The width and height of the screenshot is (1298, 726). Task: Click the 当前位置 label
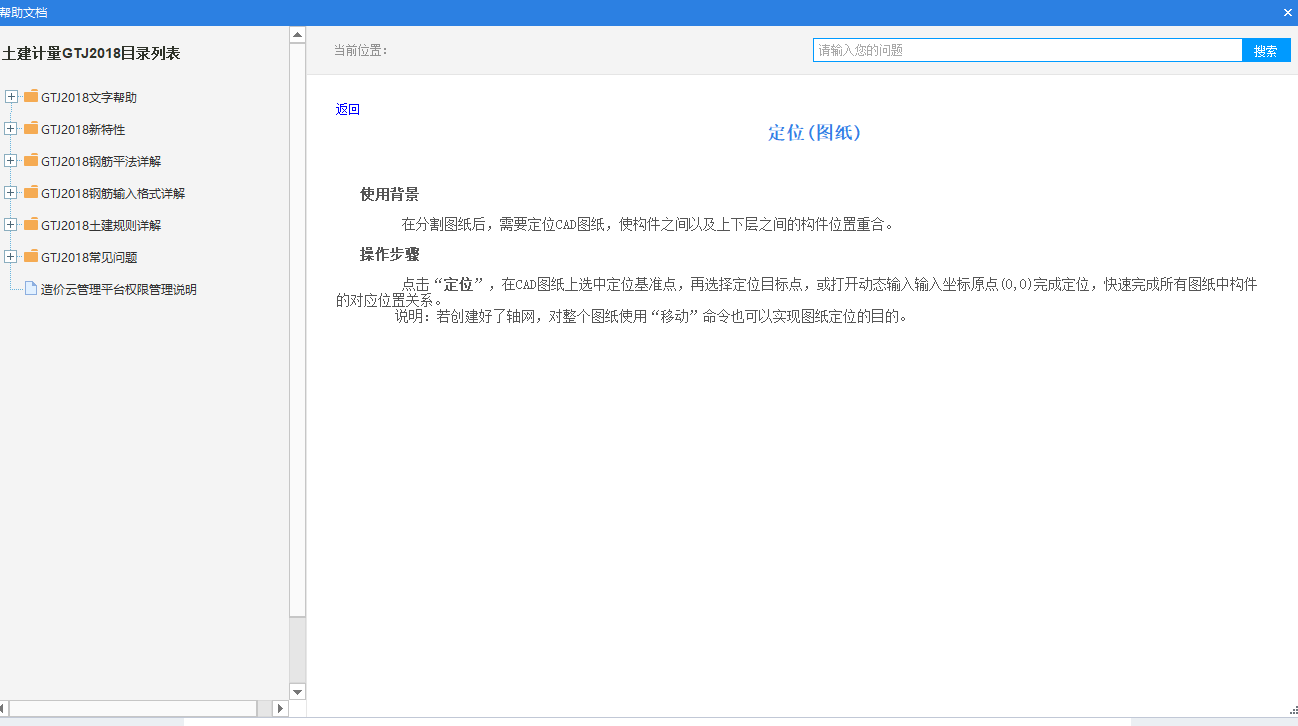(360, 50)
